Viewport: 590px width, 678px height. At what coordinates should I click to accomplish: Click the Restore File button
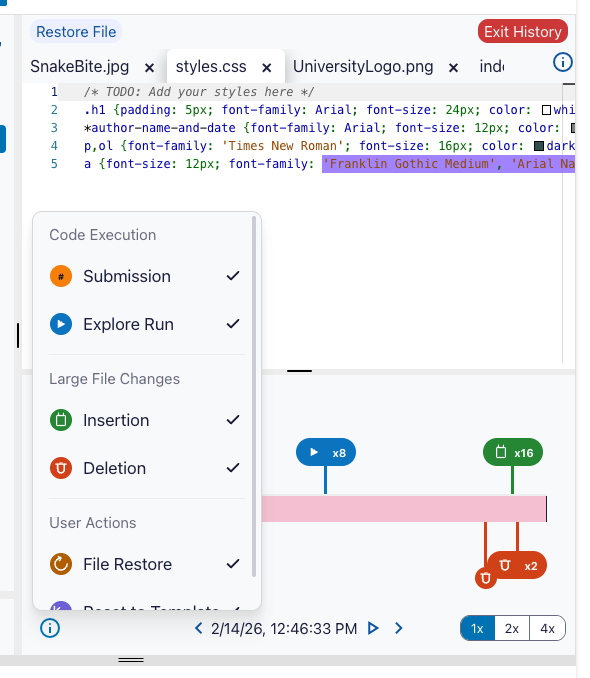(76, 32)
